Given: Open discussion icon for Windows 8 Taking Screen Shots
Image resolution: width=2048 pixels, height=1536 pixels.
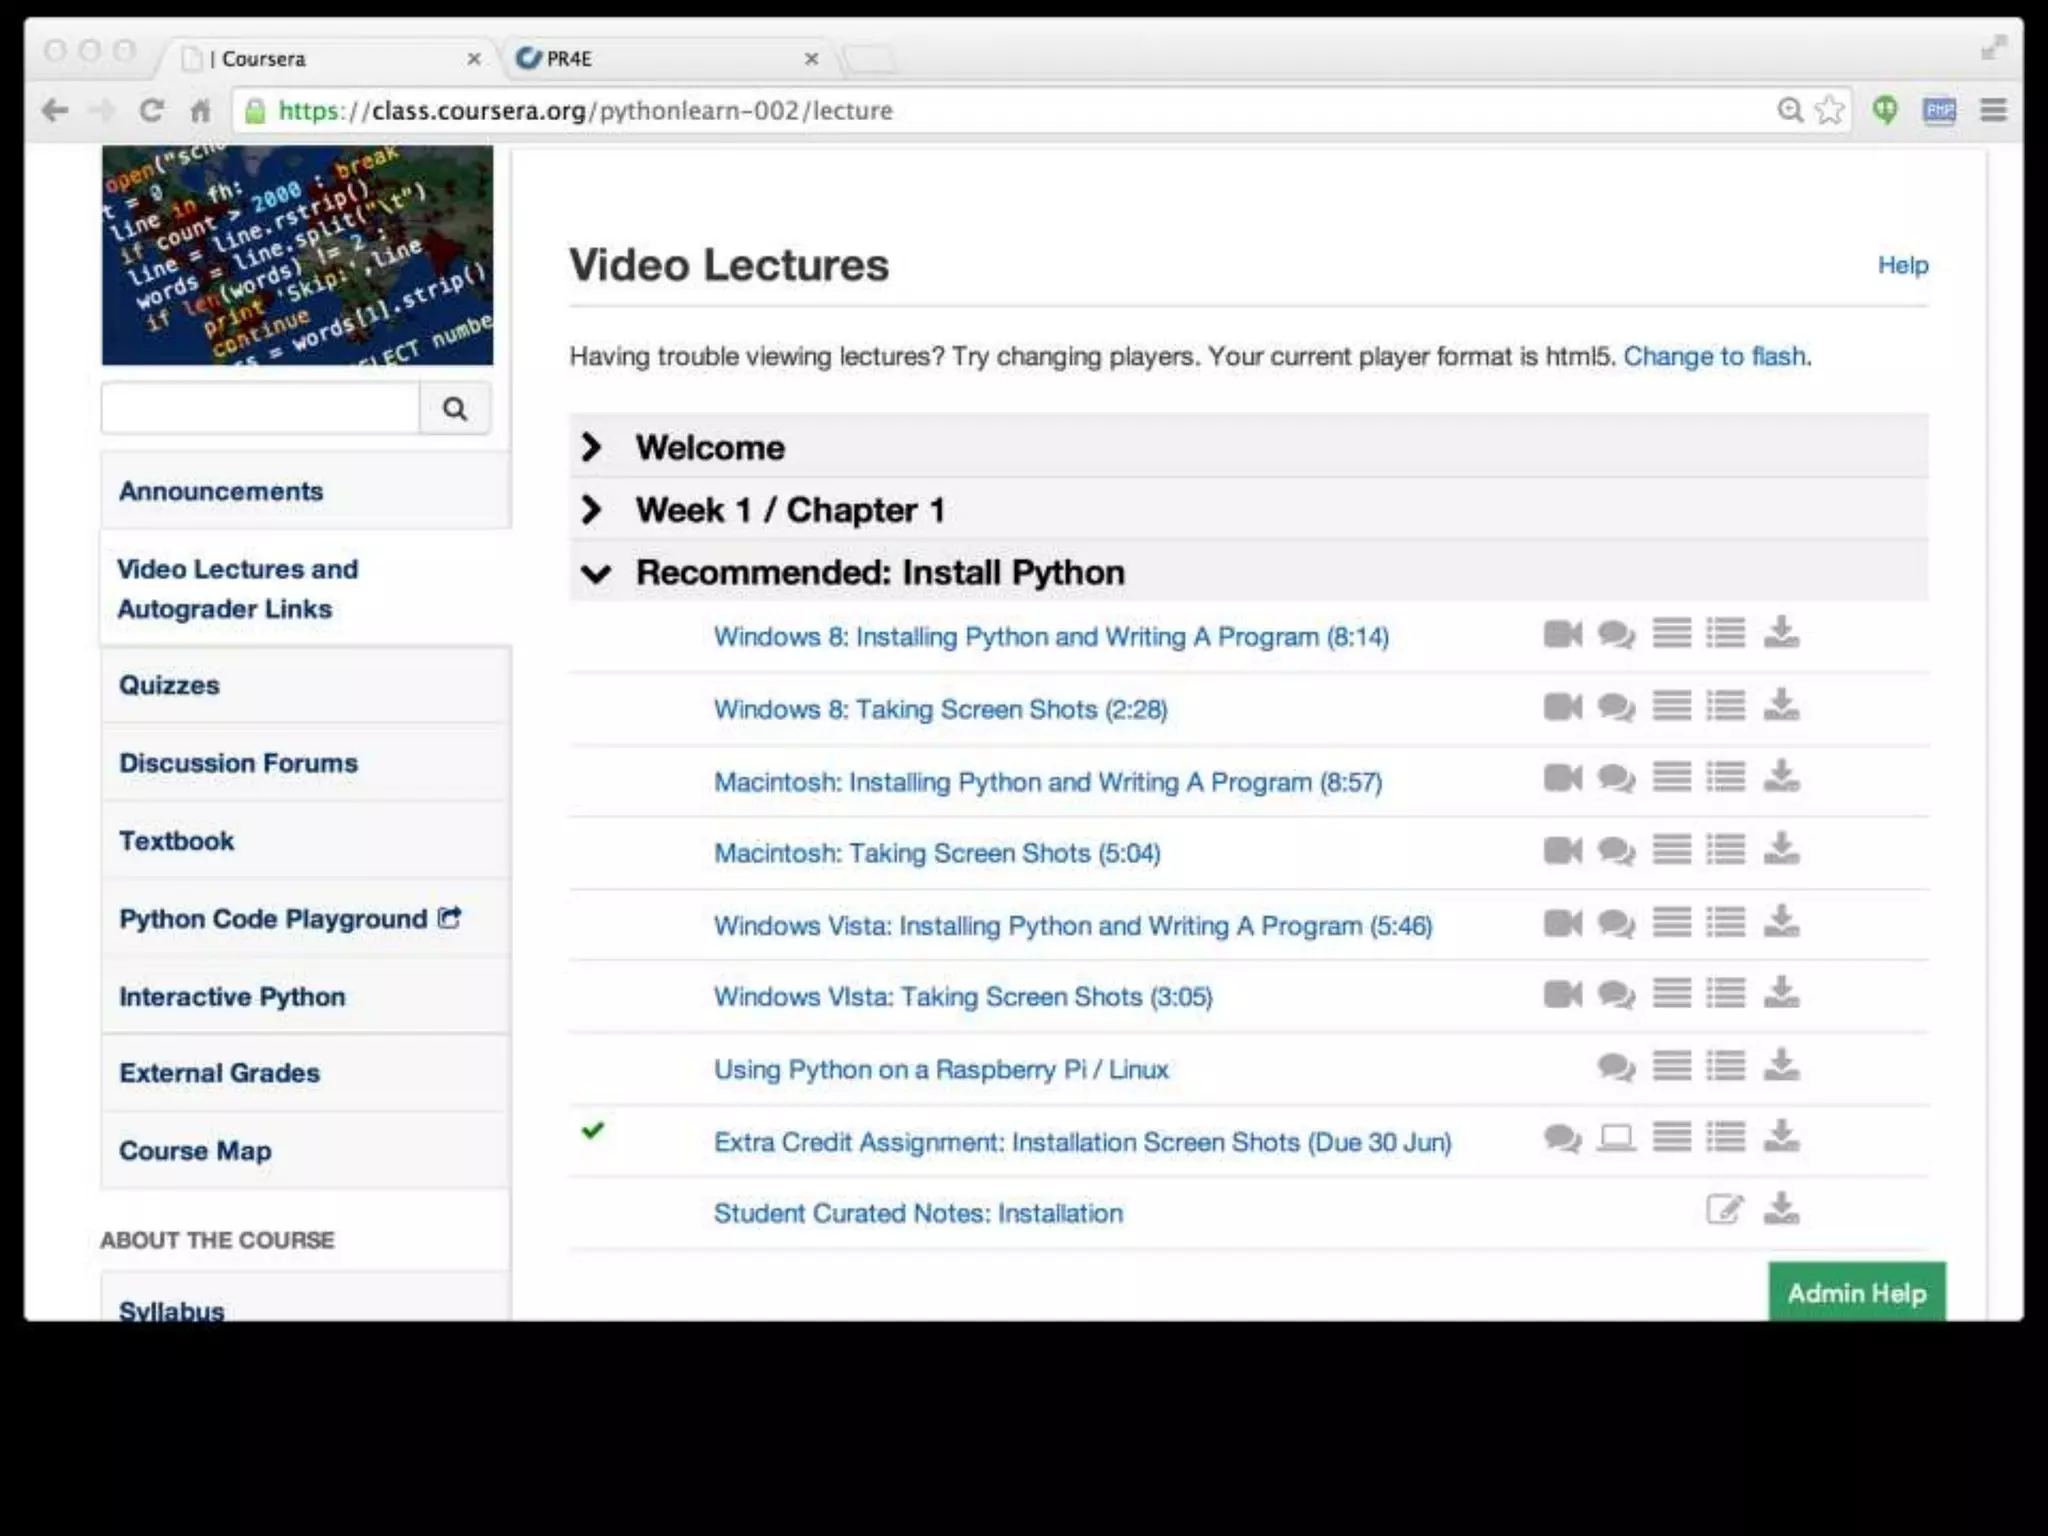Looking at the screenshot, I should [1616, 708].
